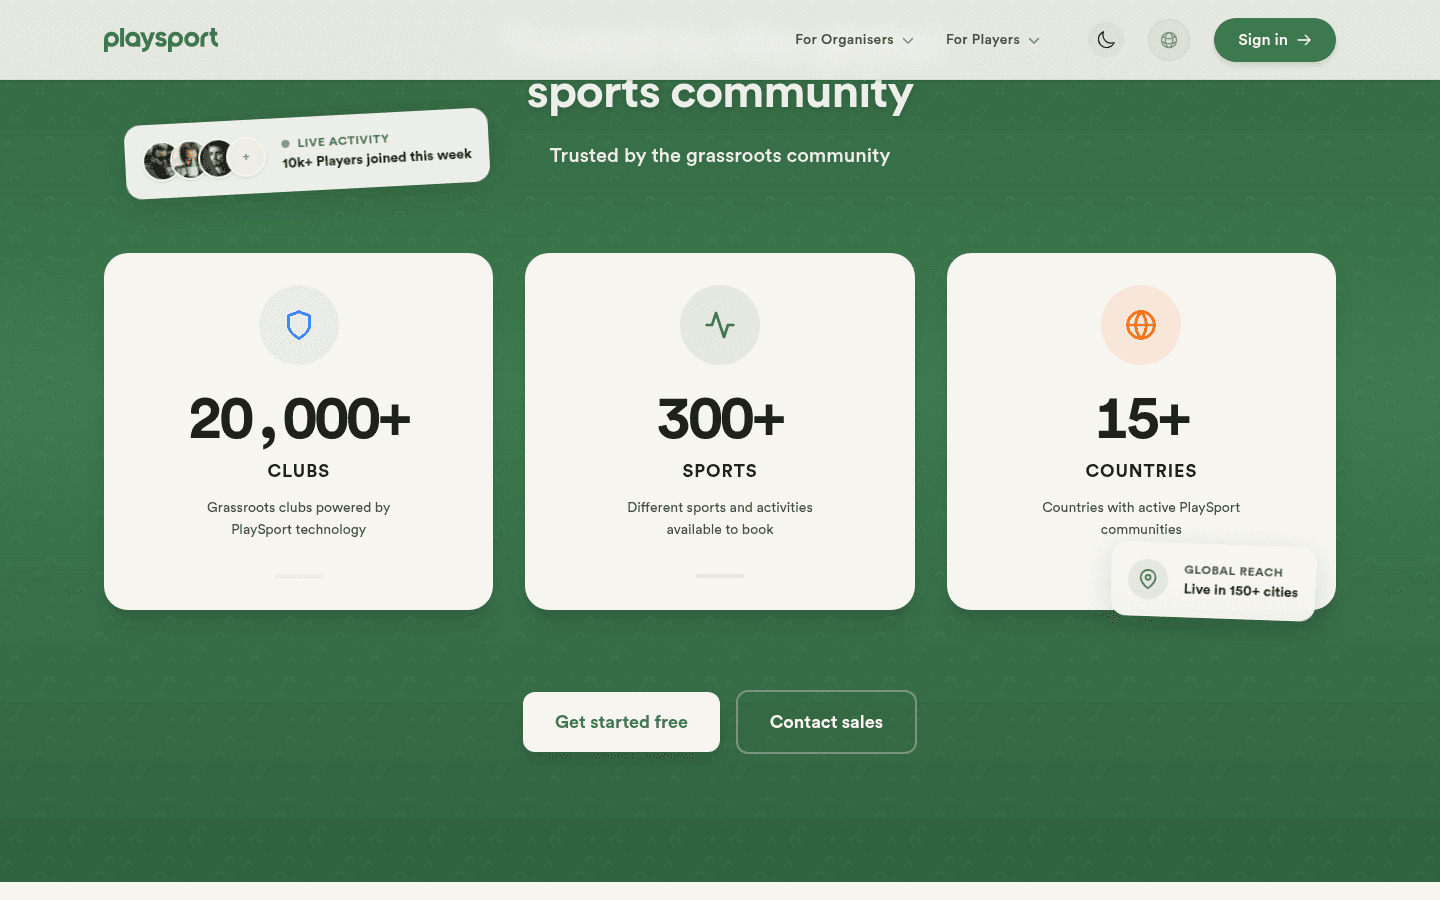This screenshot has height=900, width=1440.
Task: Click the arrow inside the Sign in button
Action: click(1304, 40)
